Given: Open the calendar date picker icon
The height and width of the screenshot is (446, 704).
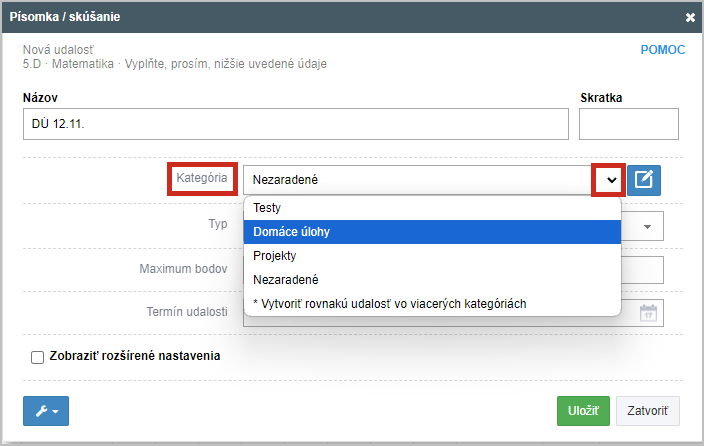Looking at the screenshot, I should pos(648,313).
